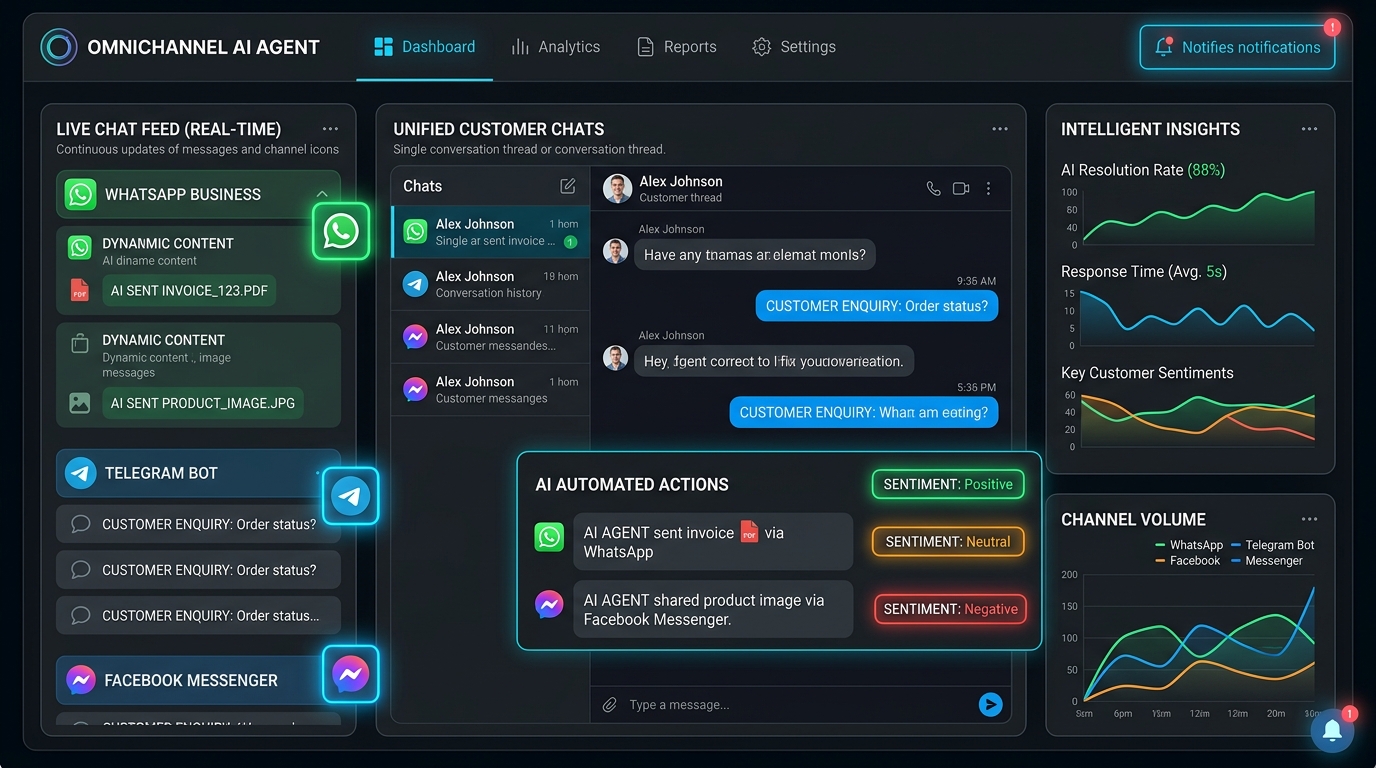This screenshot has width=1376, height=768.
Task: Click the SENTIMENT: Neutral badge
Action: pyautogui.click(x=948, y=542)
